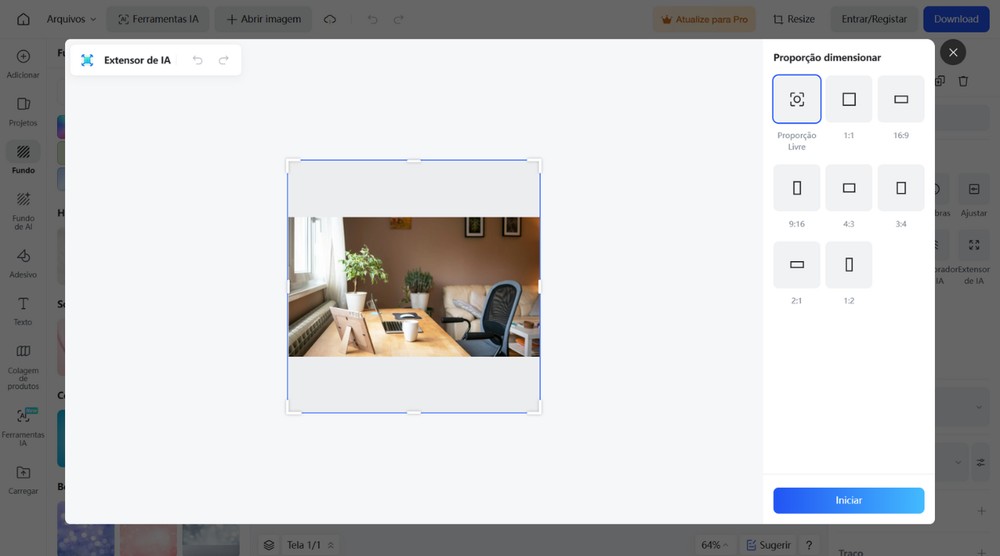Select the 3:4 aspect ratio
This screenshot has height=556, width=1000.
pos(901,188)
